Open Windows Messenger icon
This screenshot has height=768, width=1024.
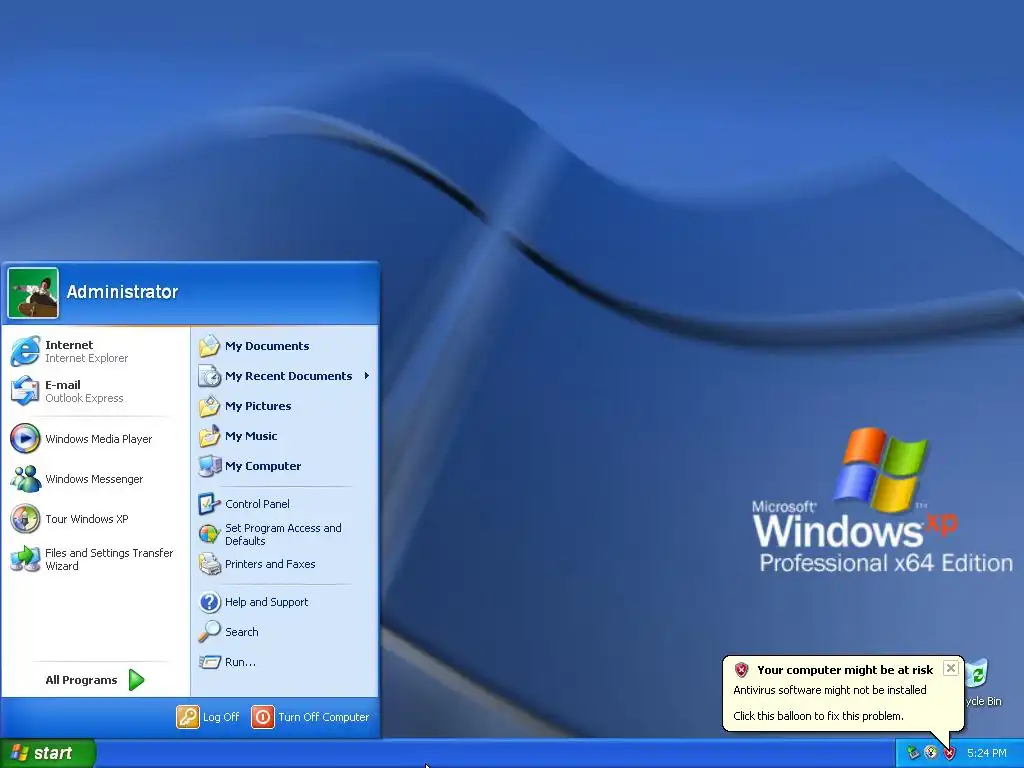[25, 479]
